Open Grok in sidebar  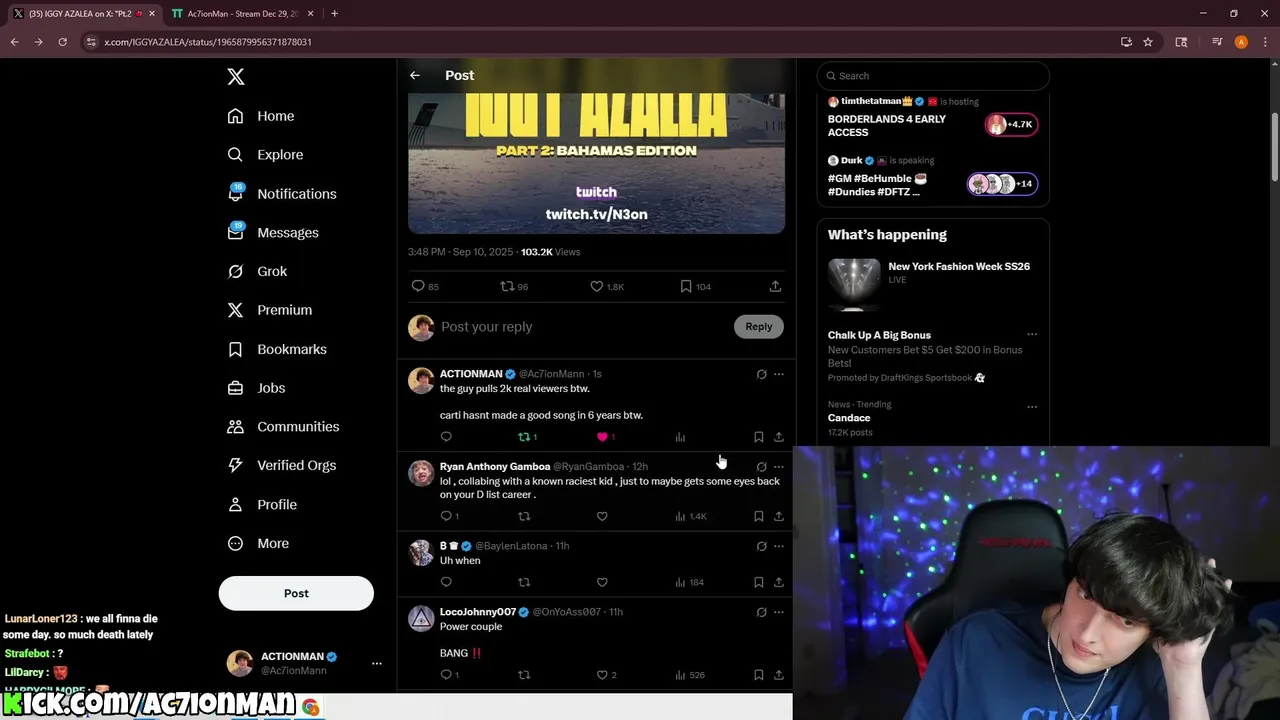[x=257, y=271]
